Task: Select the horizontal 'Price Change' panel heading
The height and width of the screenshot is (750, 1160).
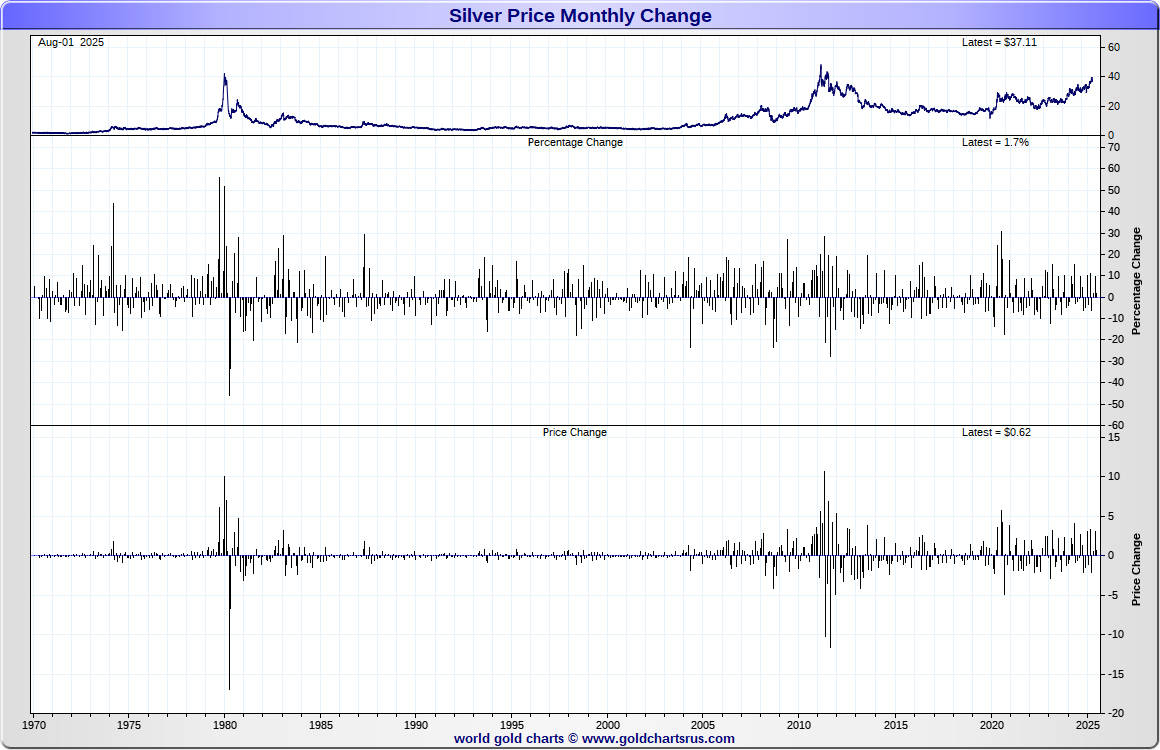Action: pyautogui.click(x=575, y=433)
